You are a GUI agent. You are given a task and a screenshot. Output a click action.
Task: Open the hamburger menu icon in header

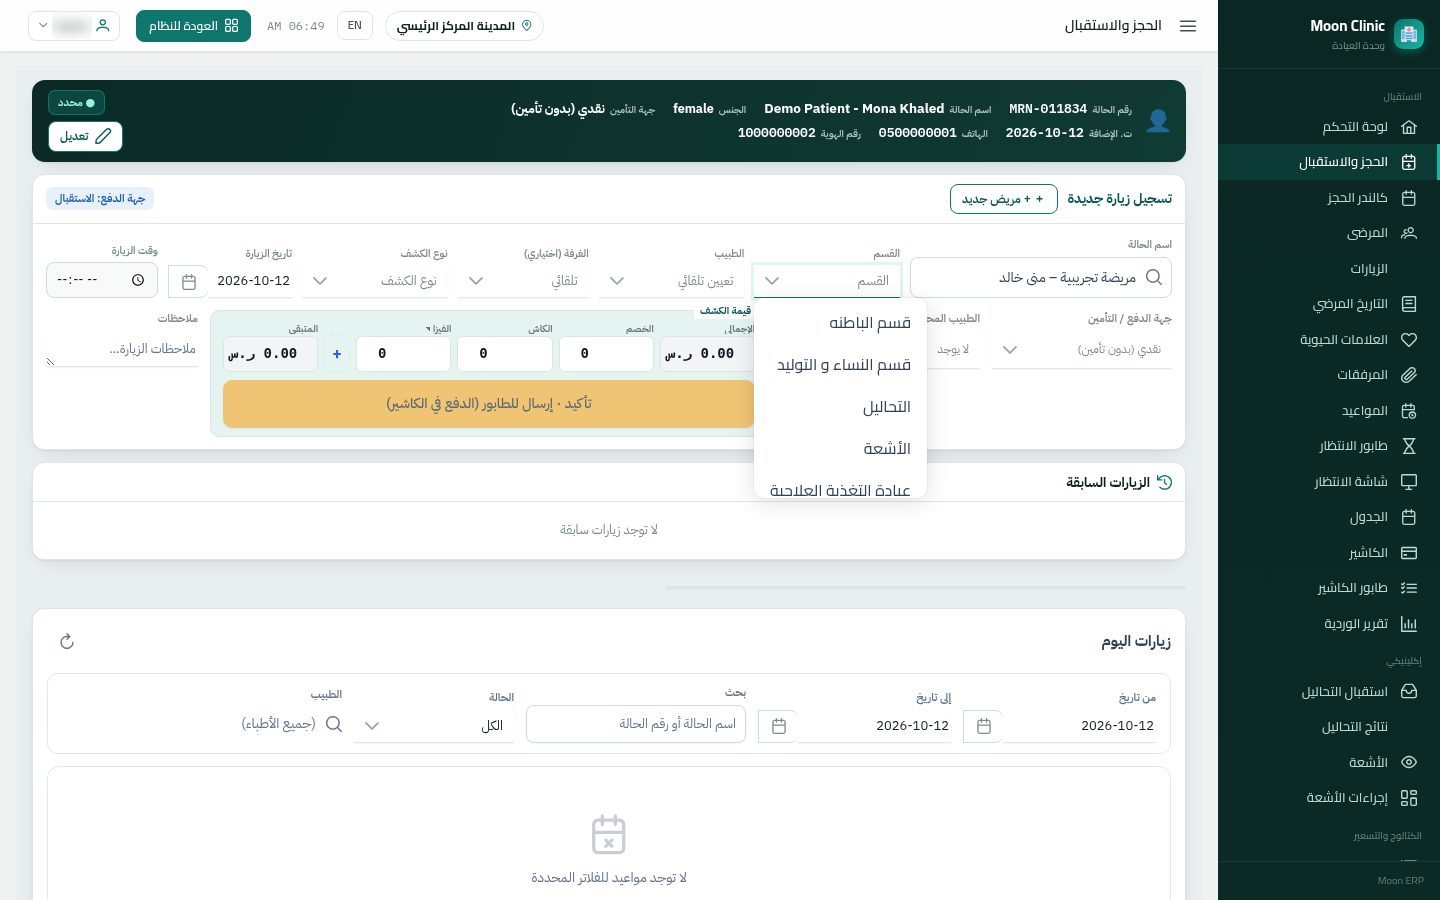1188,26
